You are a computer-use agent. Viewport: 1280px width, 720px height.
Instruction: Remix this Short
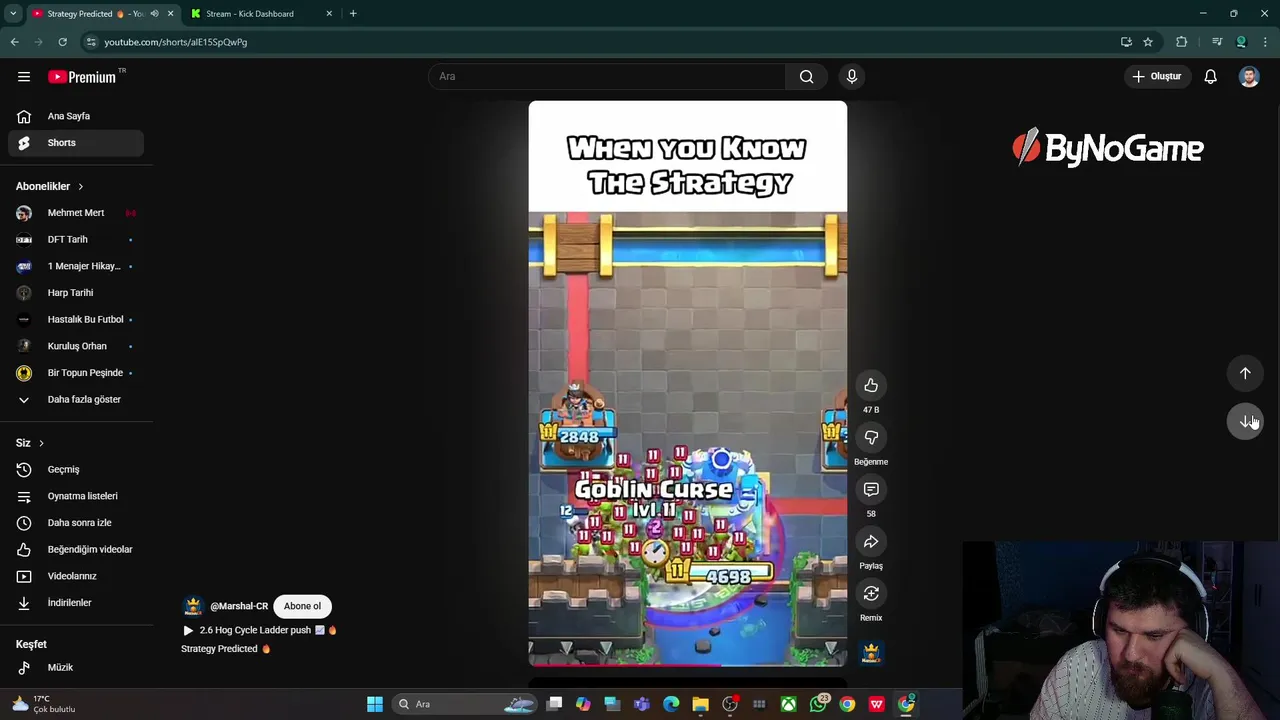[871, 594]
